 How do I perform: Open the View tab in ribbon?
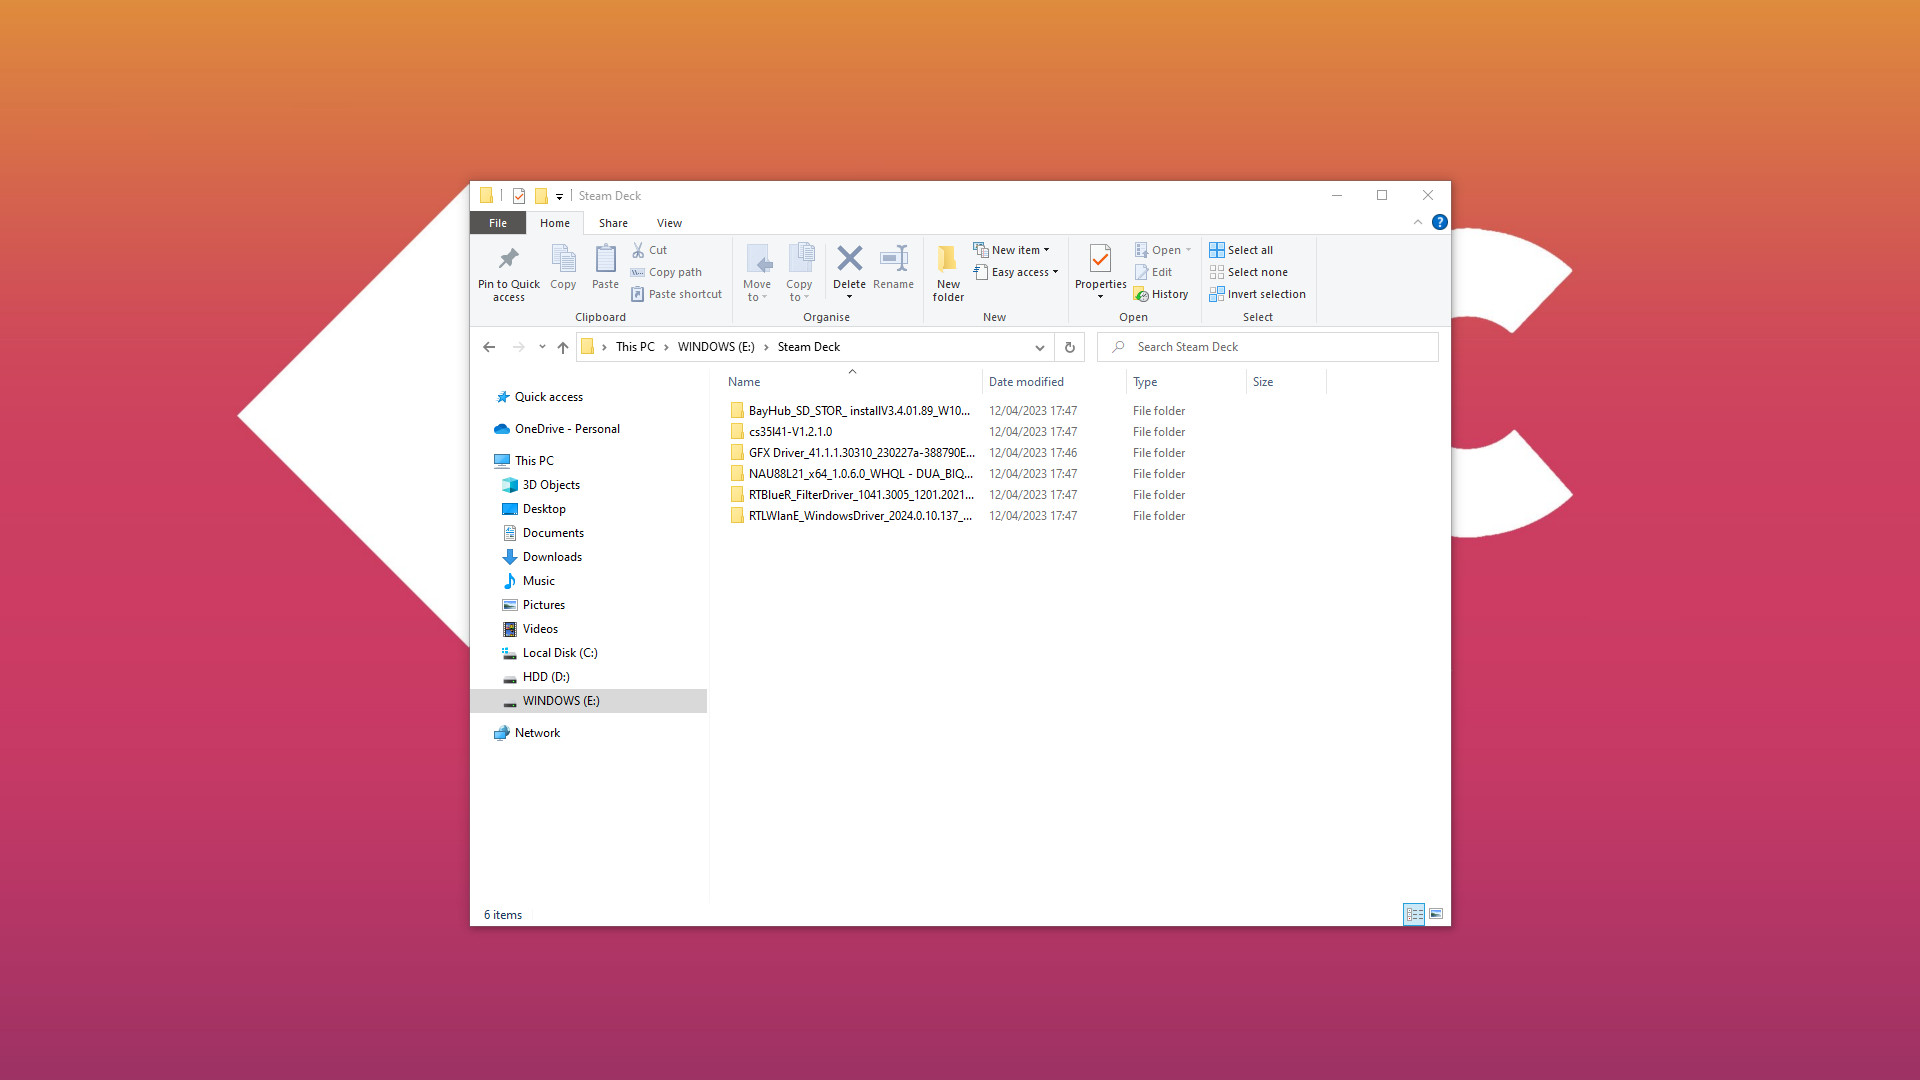tap(669, 222)
